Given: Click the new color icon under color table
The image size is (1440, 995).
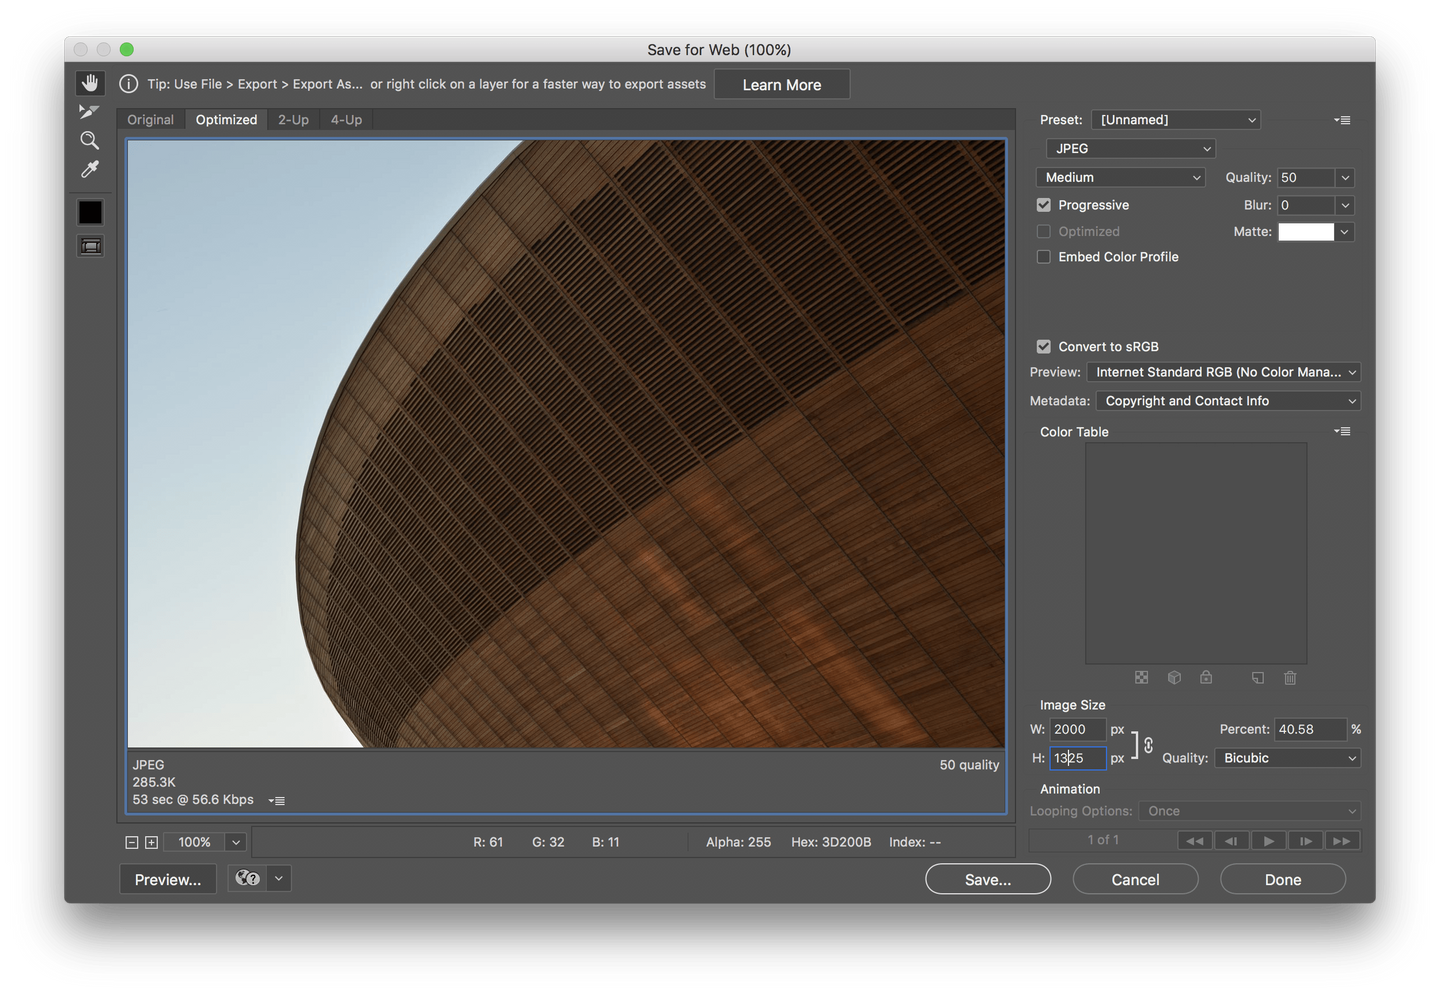Looking at the screenshot, I should (x=1258, y=678).
